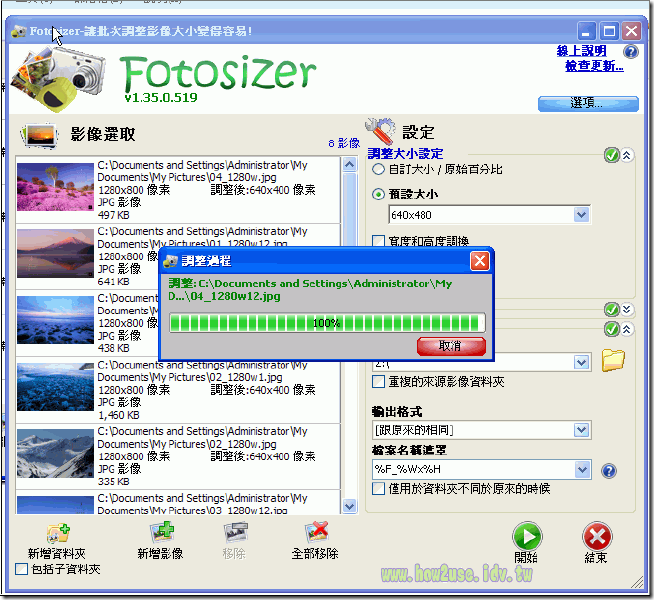The height and width of the screenshot is (600, 654).
Task: Select the pink flowers 04_1280w.jpg thumbnail
Action: tap(55, 187)
